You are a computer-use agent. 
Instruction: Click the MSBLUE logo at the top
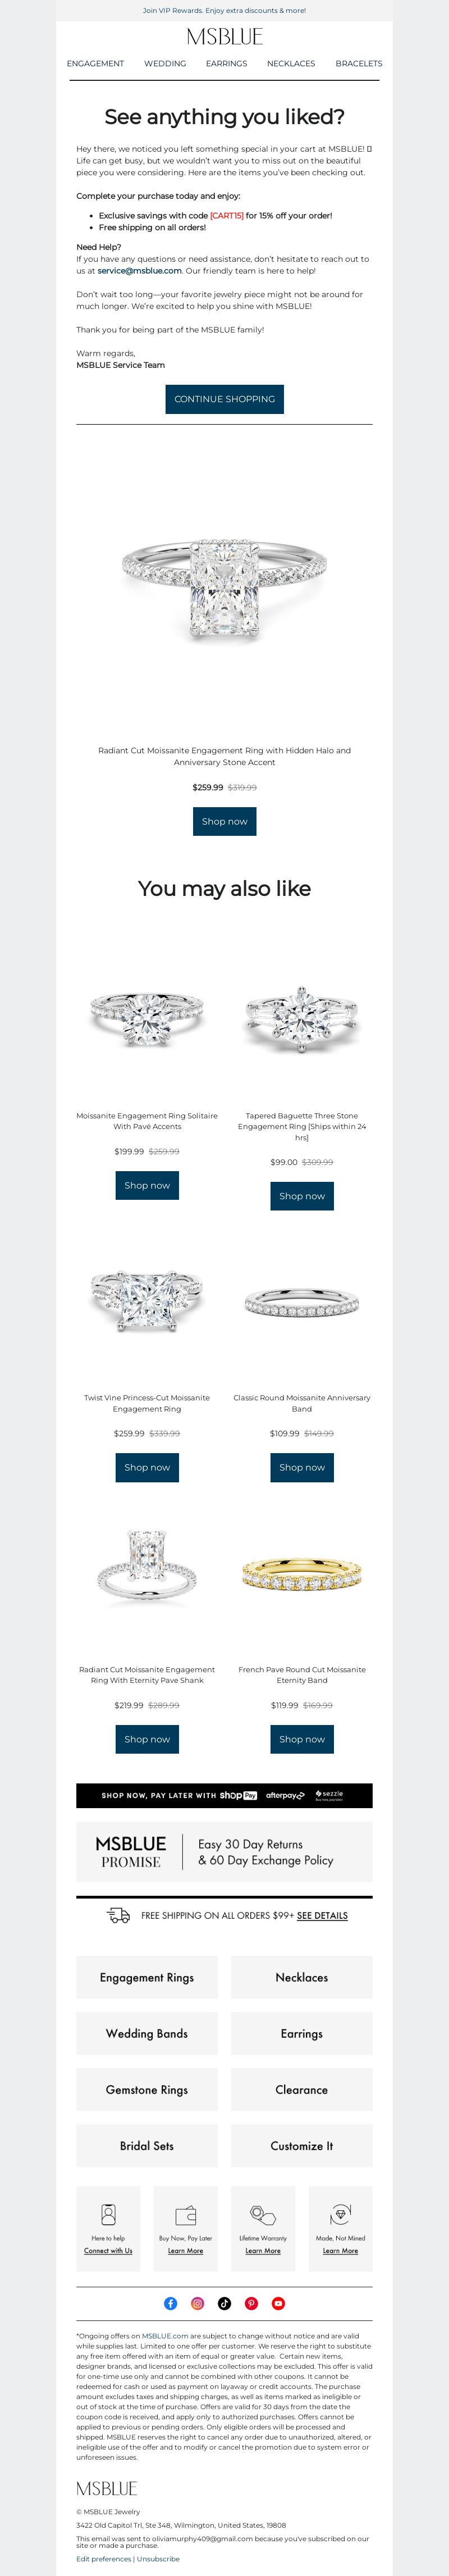[225, 37]
